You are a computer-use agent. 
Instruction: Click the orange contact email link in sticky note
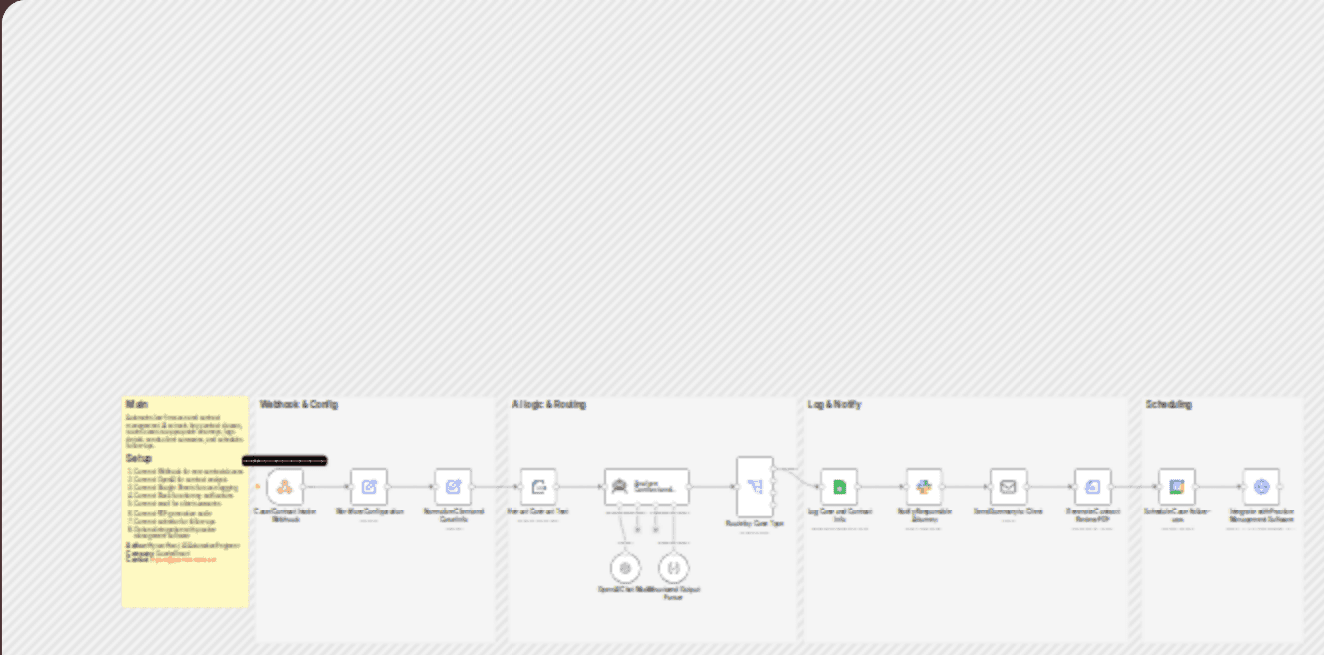tap(182, 560)
